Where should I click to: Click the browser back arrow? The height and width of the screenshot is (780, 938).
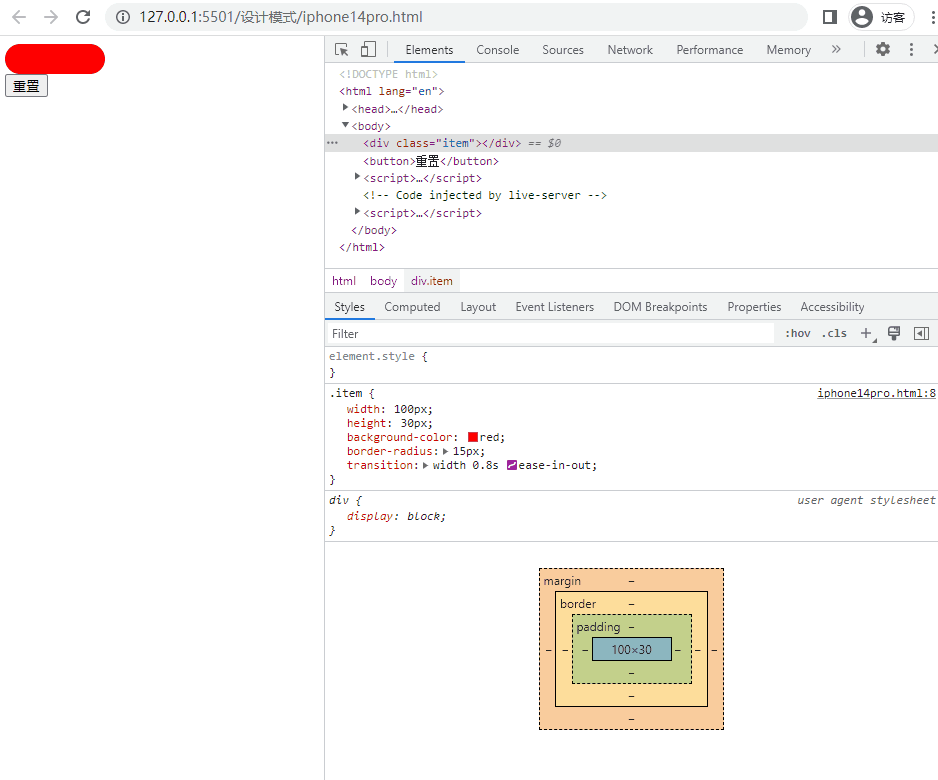[19, 17]
